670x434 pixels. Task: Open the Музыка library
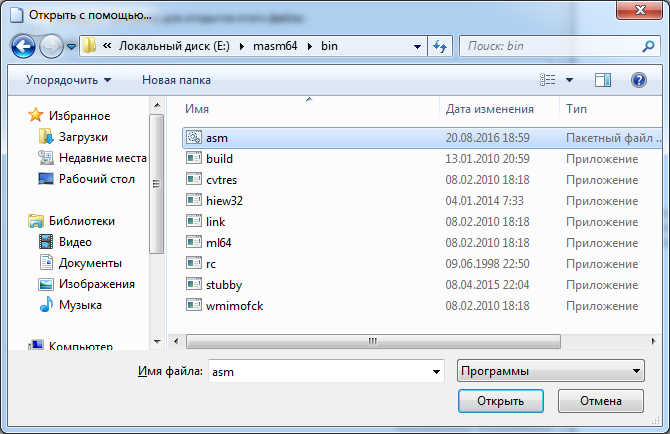[80, 305]
